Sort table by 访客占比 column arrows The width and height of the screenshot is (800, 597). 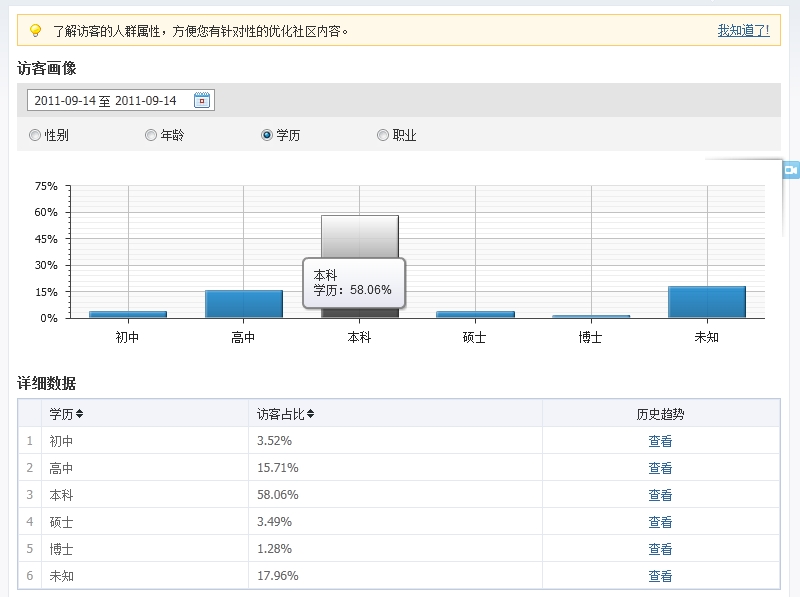(x=310, y=414)
